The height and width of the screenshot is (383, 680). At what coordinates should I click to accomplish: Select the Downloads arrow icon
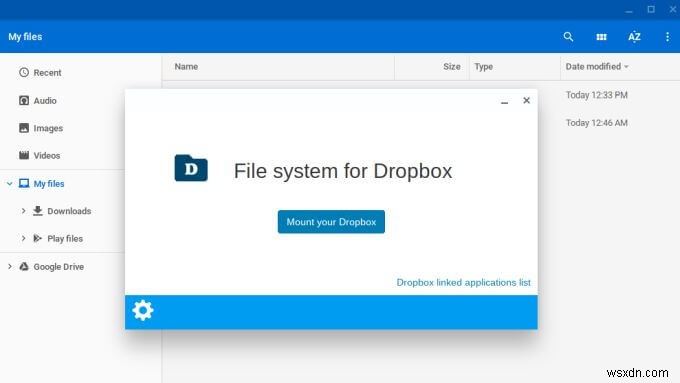click(38, 211)
